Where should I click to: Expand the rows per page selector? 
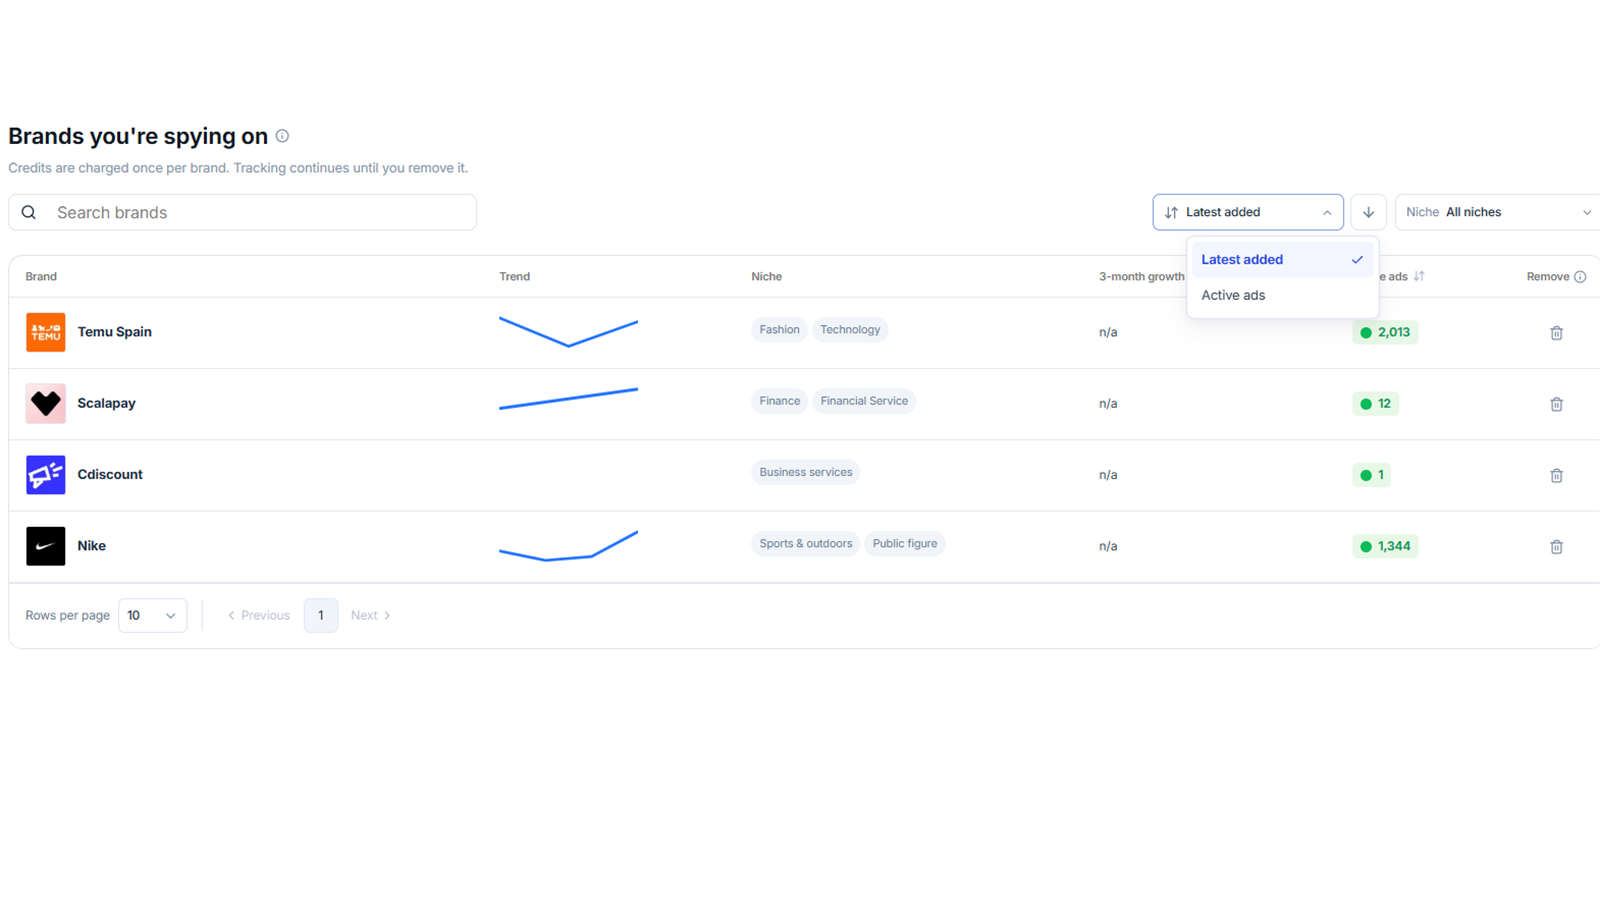[x=152, y=615]
